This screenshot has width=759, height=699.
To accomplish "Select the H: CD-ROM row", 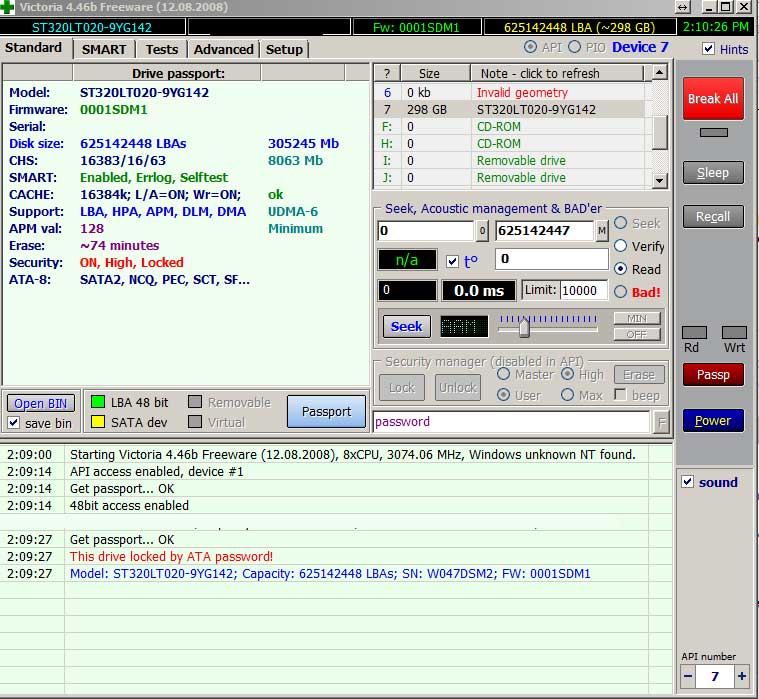I will click(509, 143).
